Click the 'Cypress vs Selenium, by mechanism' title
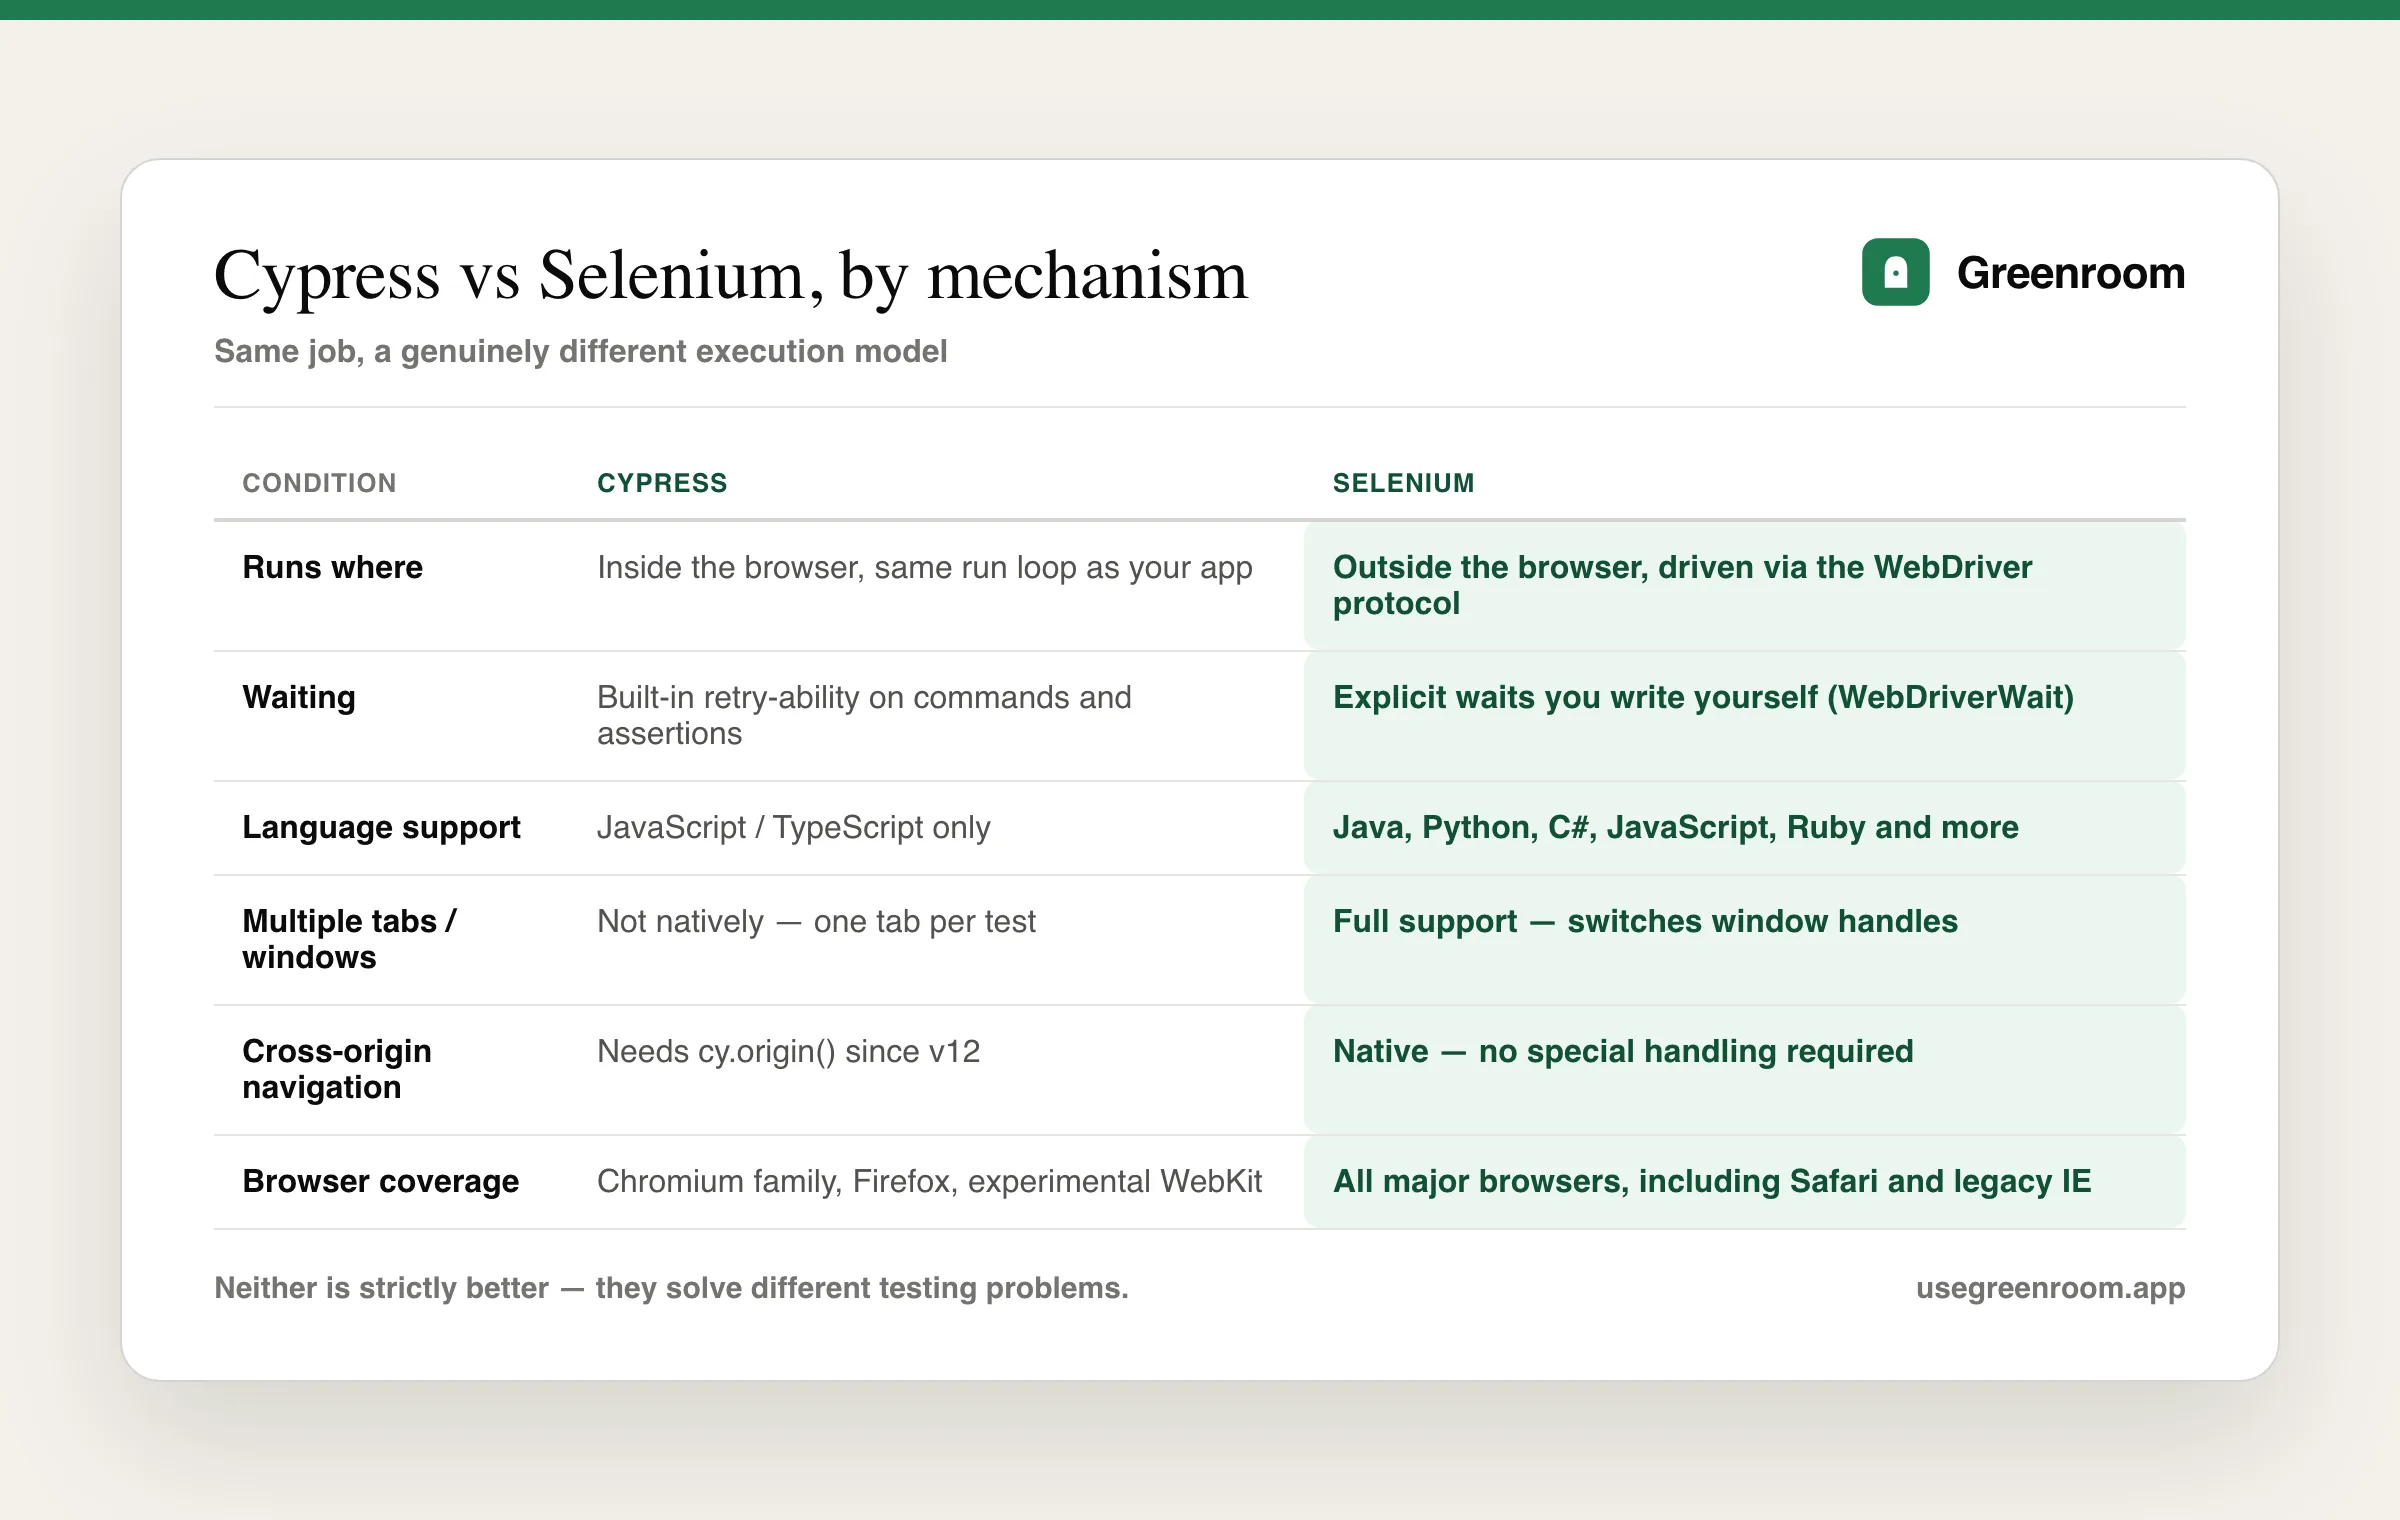Image resolution: width=2400 pixels, height=1520 pixels. 731,276
